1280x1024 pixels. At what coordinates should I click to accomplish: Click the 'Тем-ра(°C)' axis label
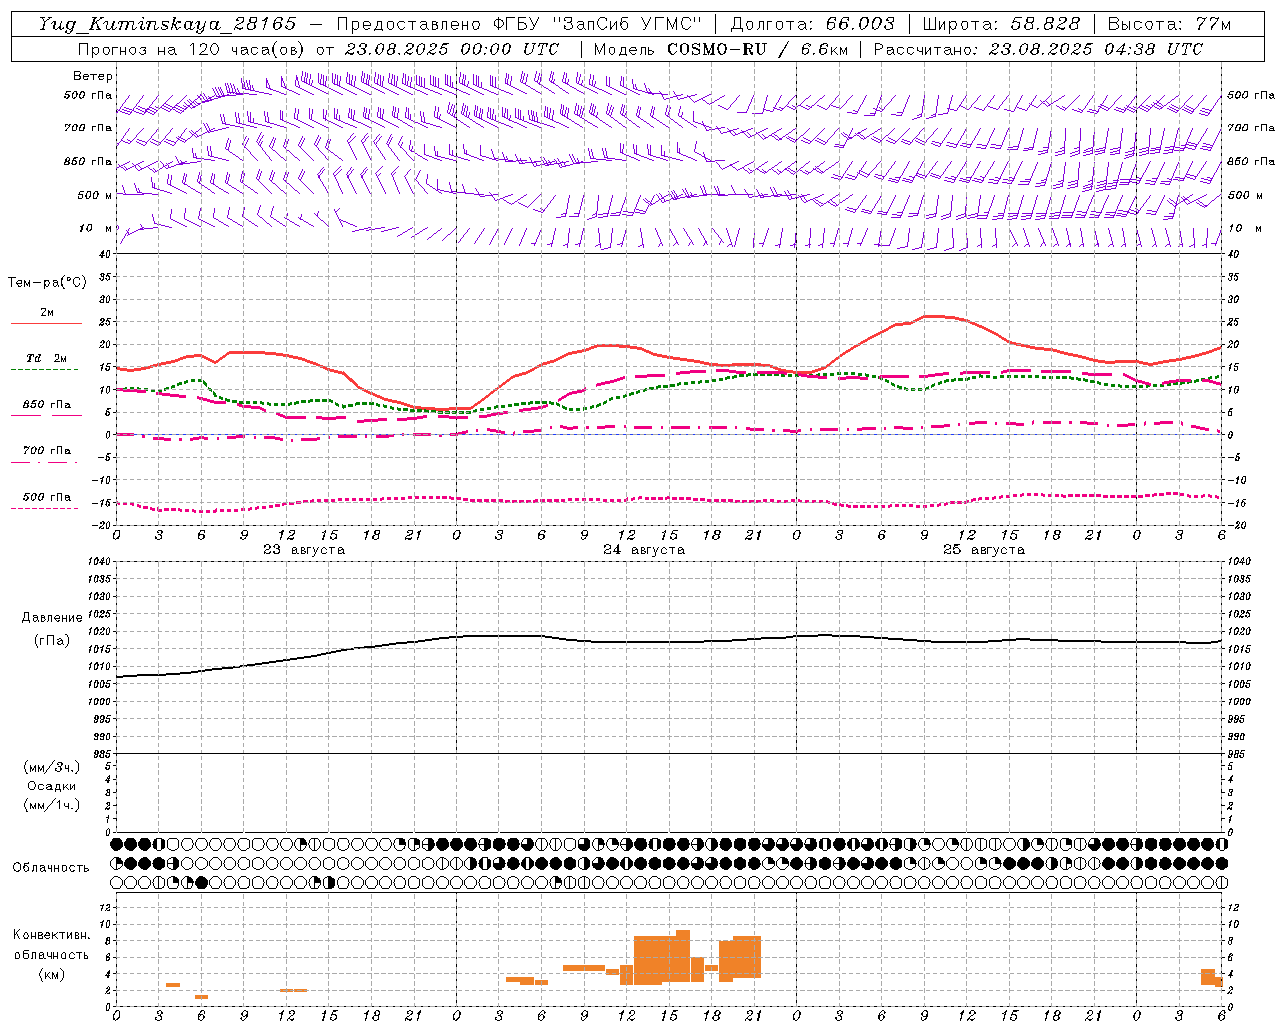coord(47,283)
